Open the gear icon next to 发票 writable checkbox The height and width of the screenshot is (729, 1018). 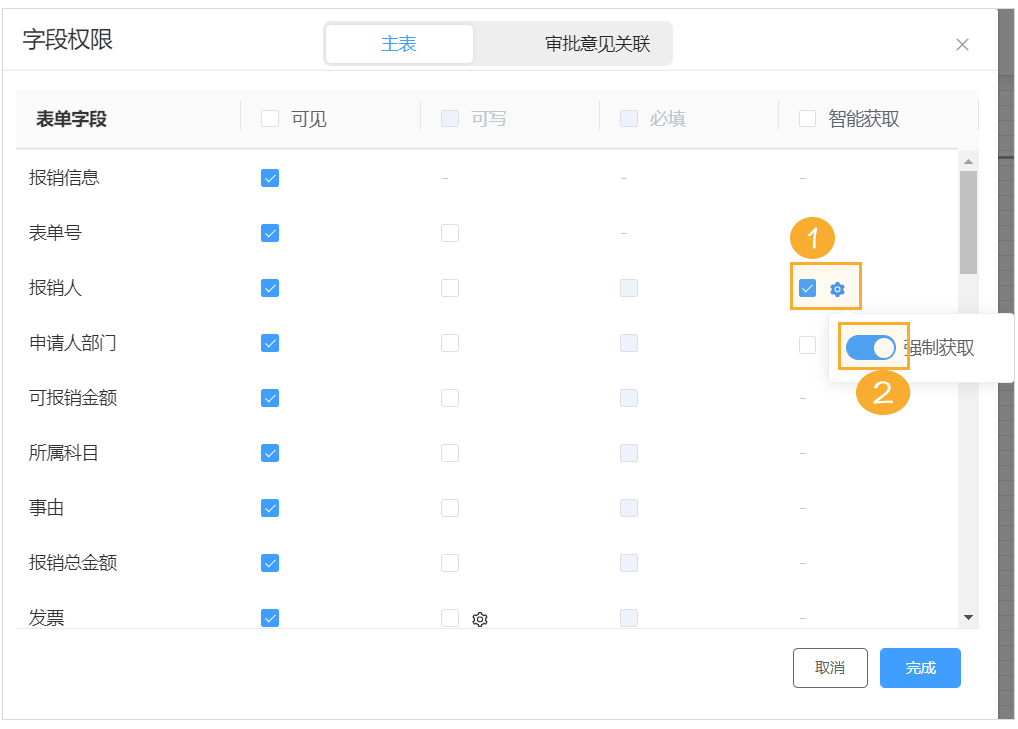pos(480,619)
